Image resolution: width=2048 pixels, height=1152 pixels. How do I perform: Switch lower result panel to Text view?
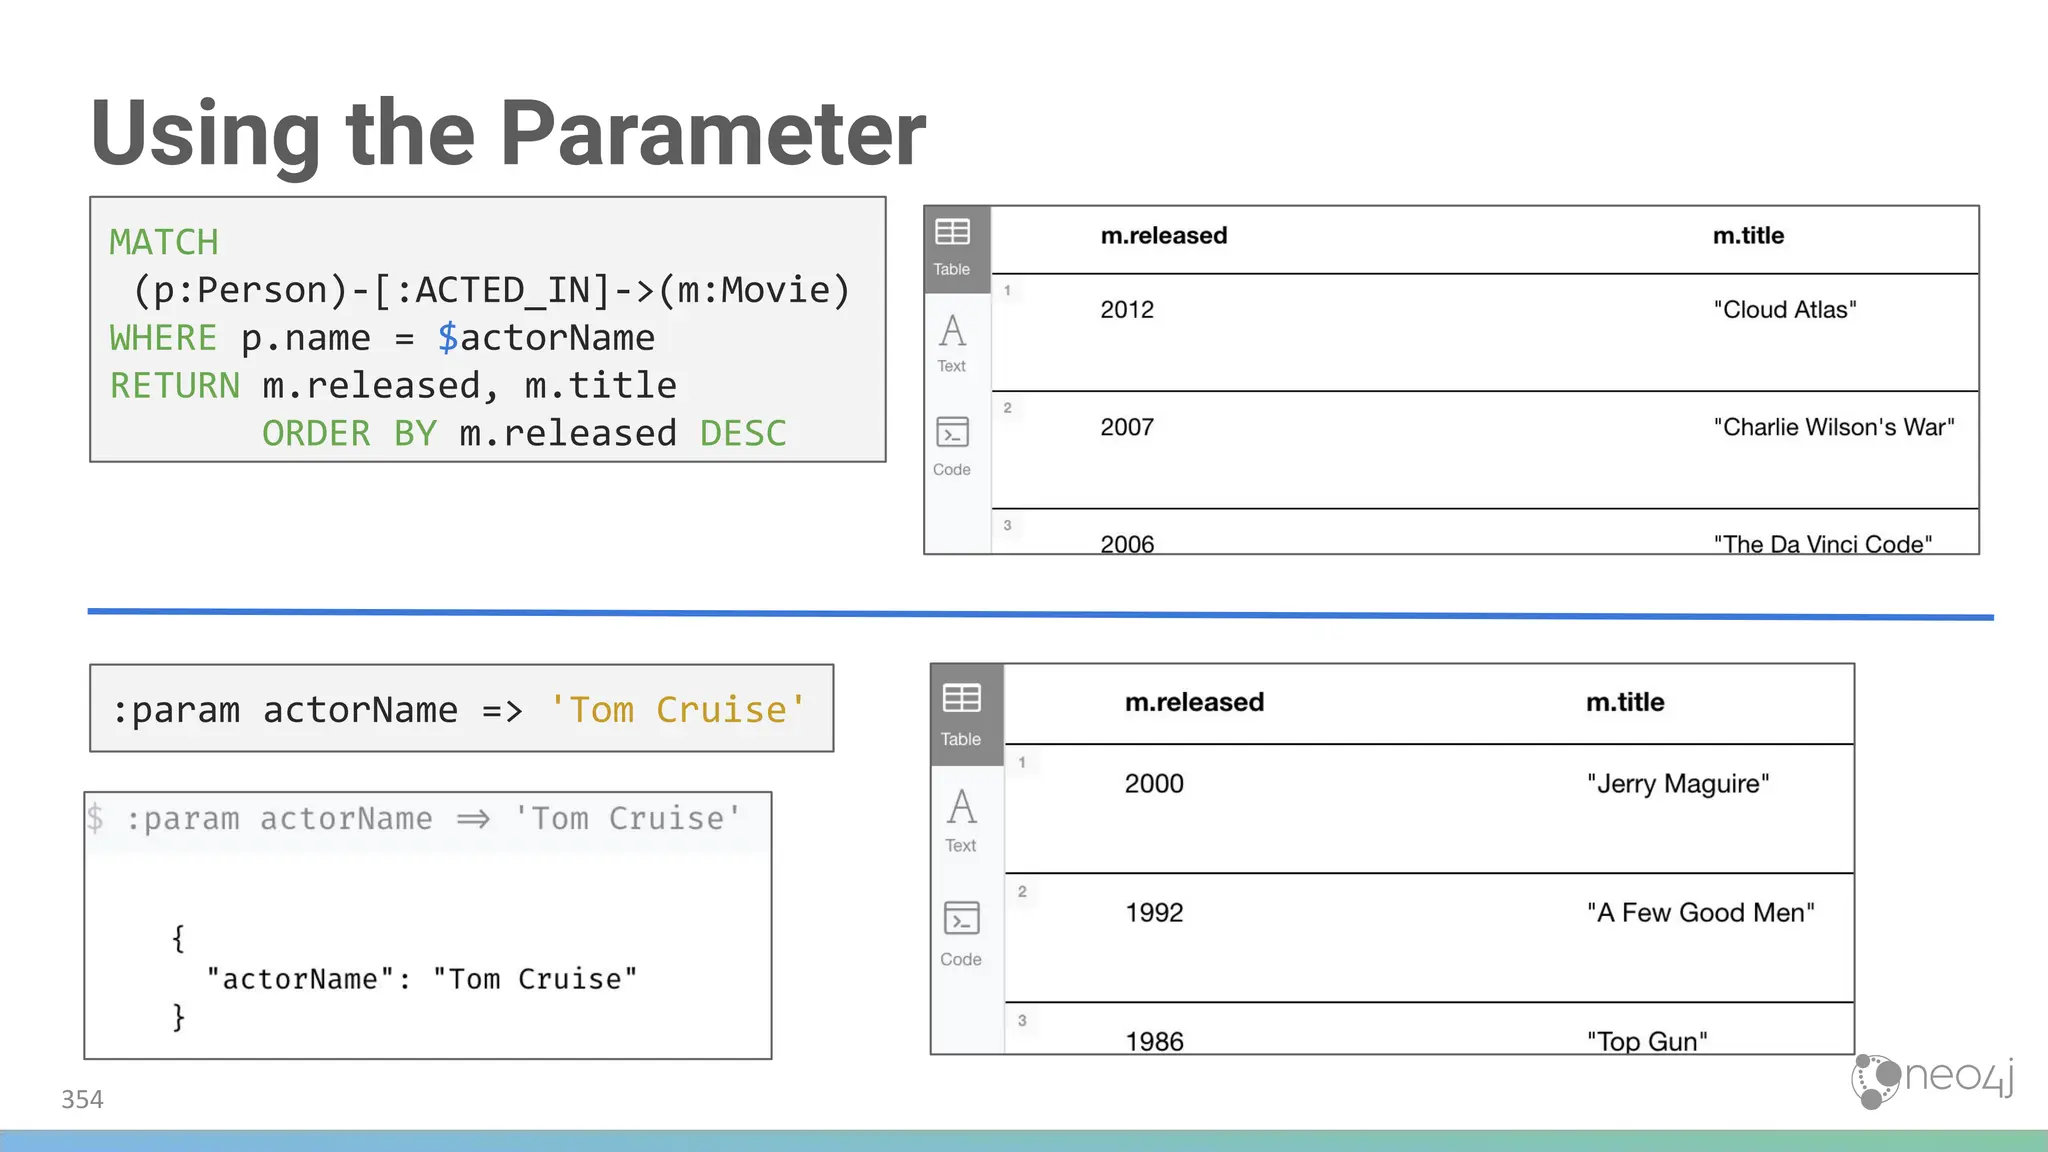pos(961,820)
